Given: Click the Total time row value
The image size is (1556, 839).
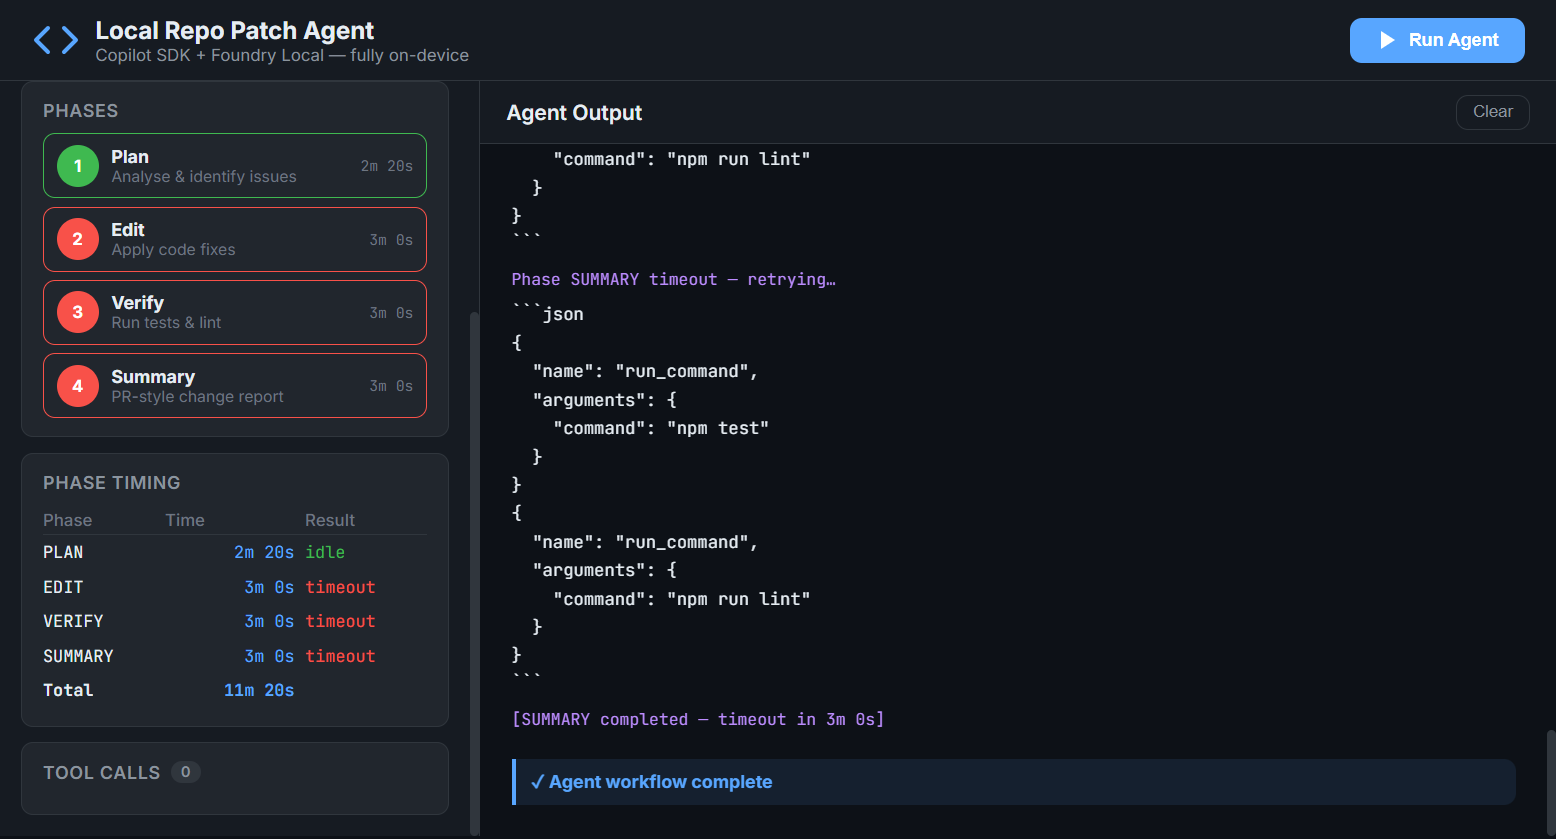Looking at the screenshot, I should [x=259, y=690].
